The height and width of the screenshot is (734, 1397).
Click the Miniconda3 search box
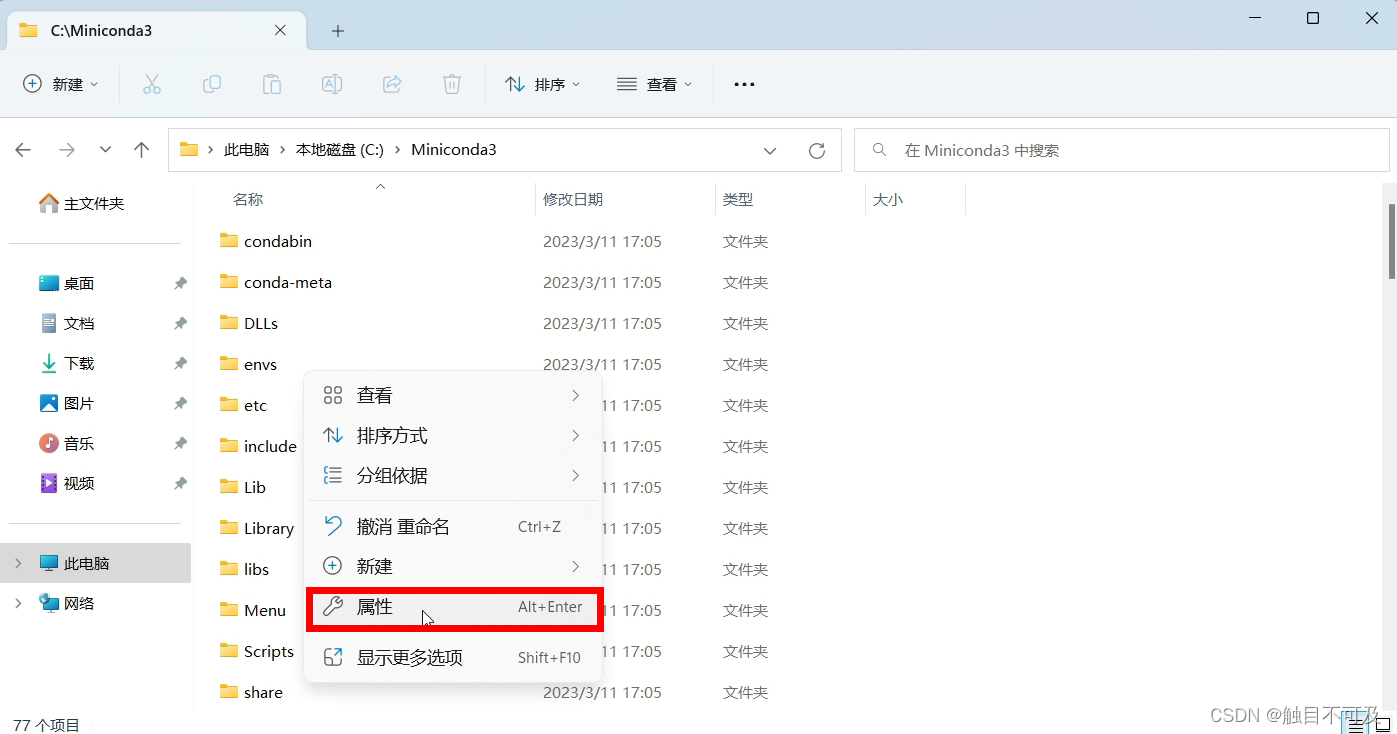point(1122,150)
